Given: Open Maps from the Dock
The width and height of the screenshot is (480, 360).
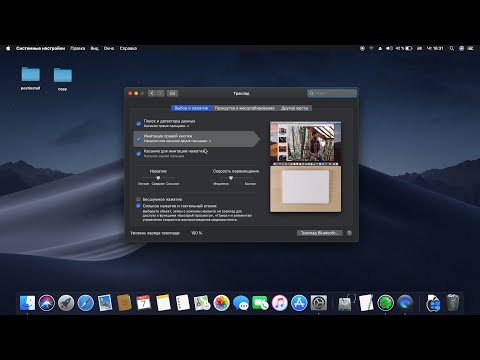Looking at the screenshot, I should tap(202, 303).
